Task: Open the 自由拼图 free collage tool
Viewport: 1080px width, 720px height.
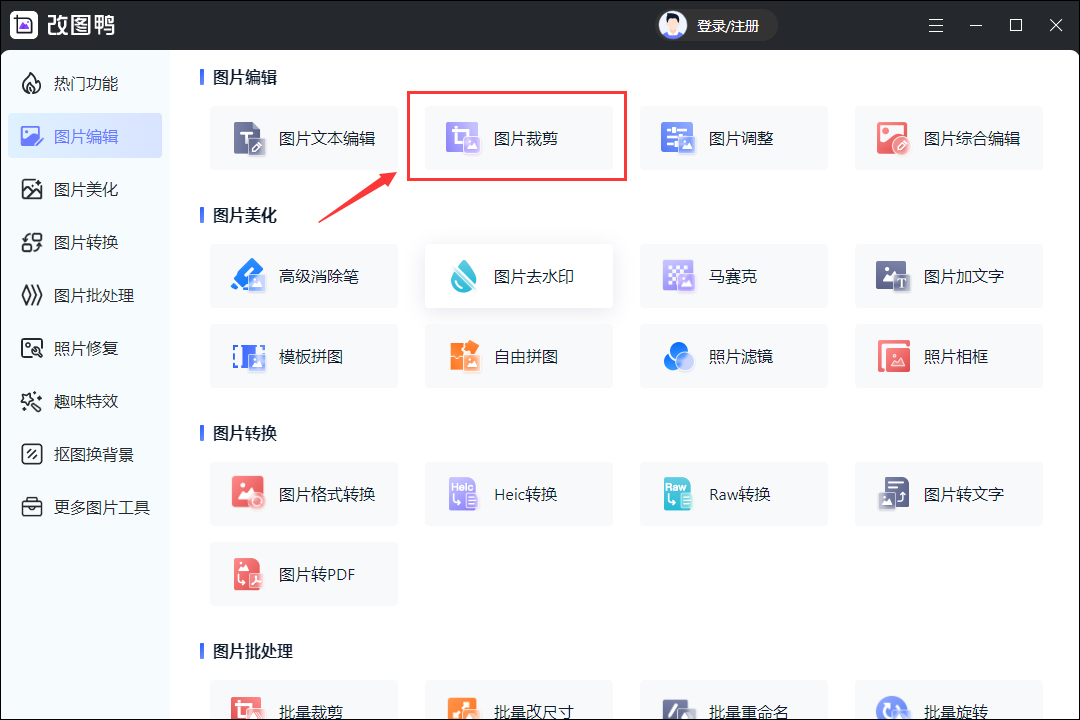Action: point(518,356)
